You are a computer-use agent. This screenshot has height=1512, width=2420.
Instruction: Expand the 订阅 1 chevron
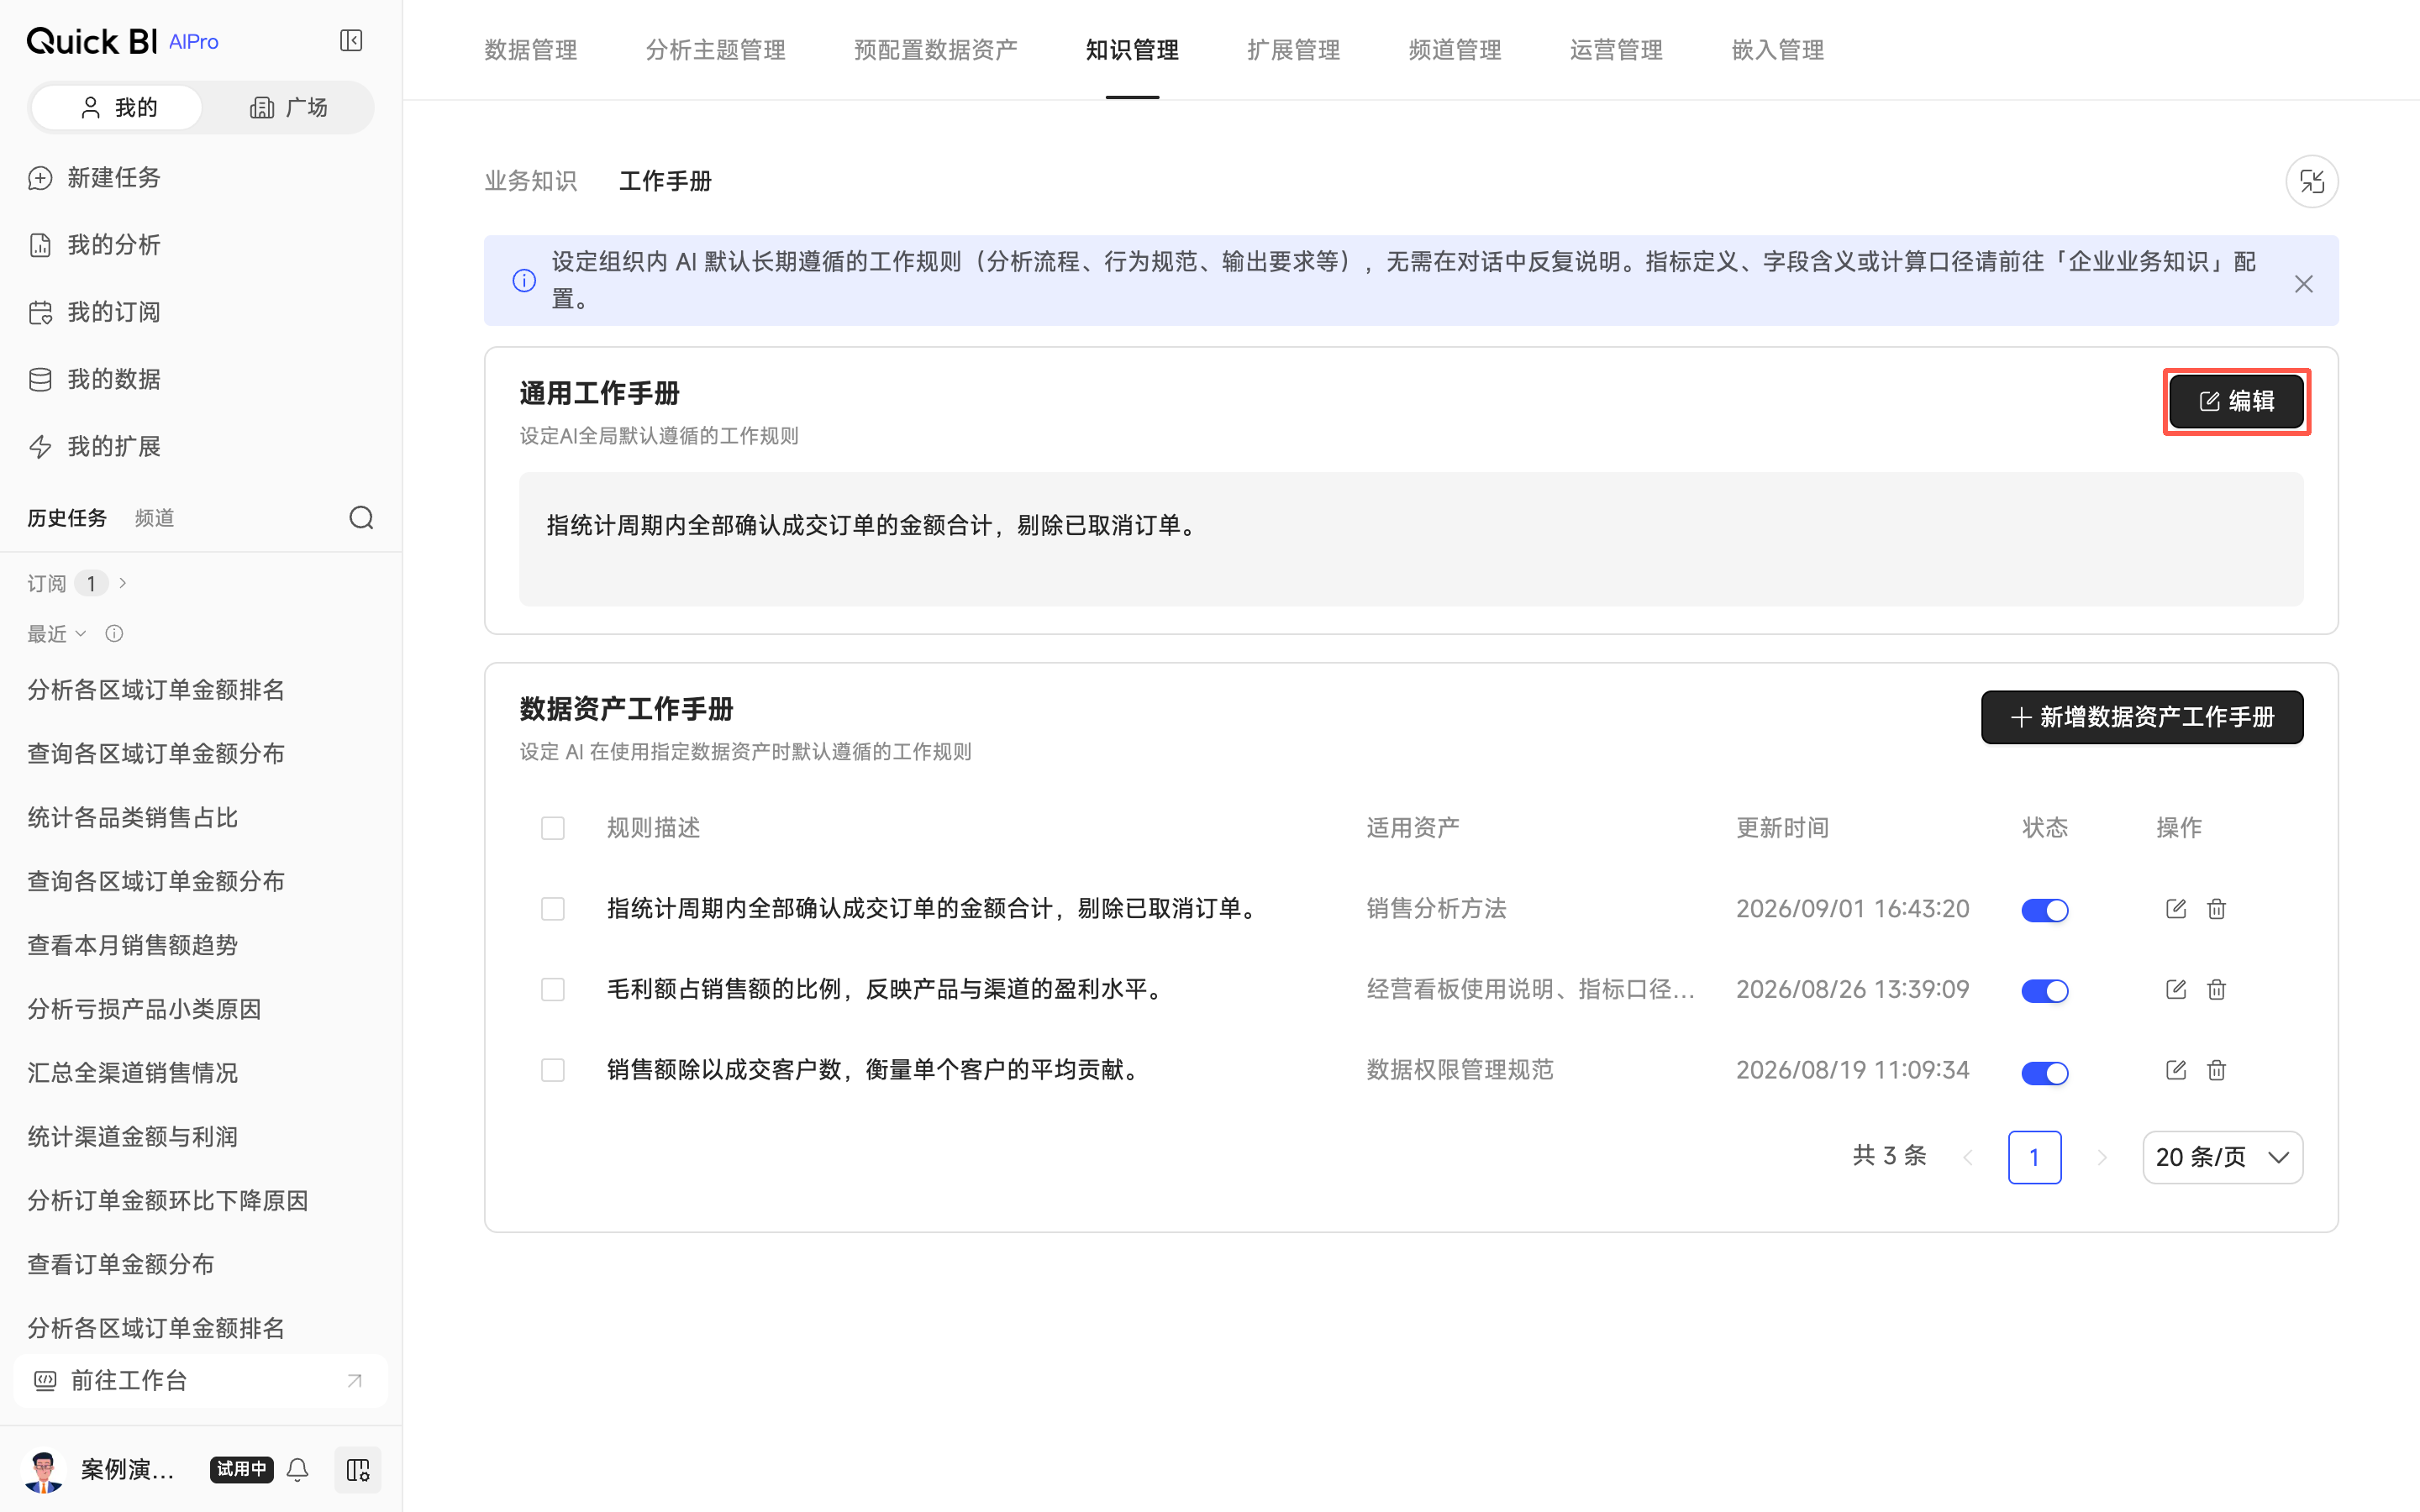pos(122,583)
